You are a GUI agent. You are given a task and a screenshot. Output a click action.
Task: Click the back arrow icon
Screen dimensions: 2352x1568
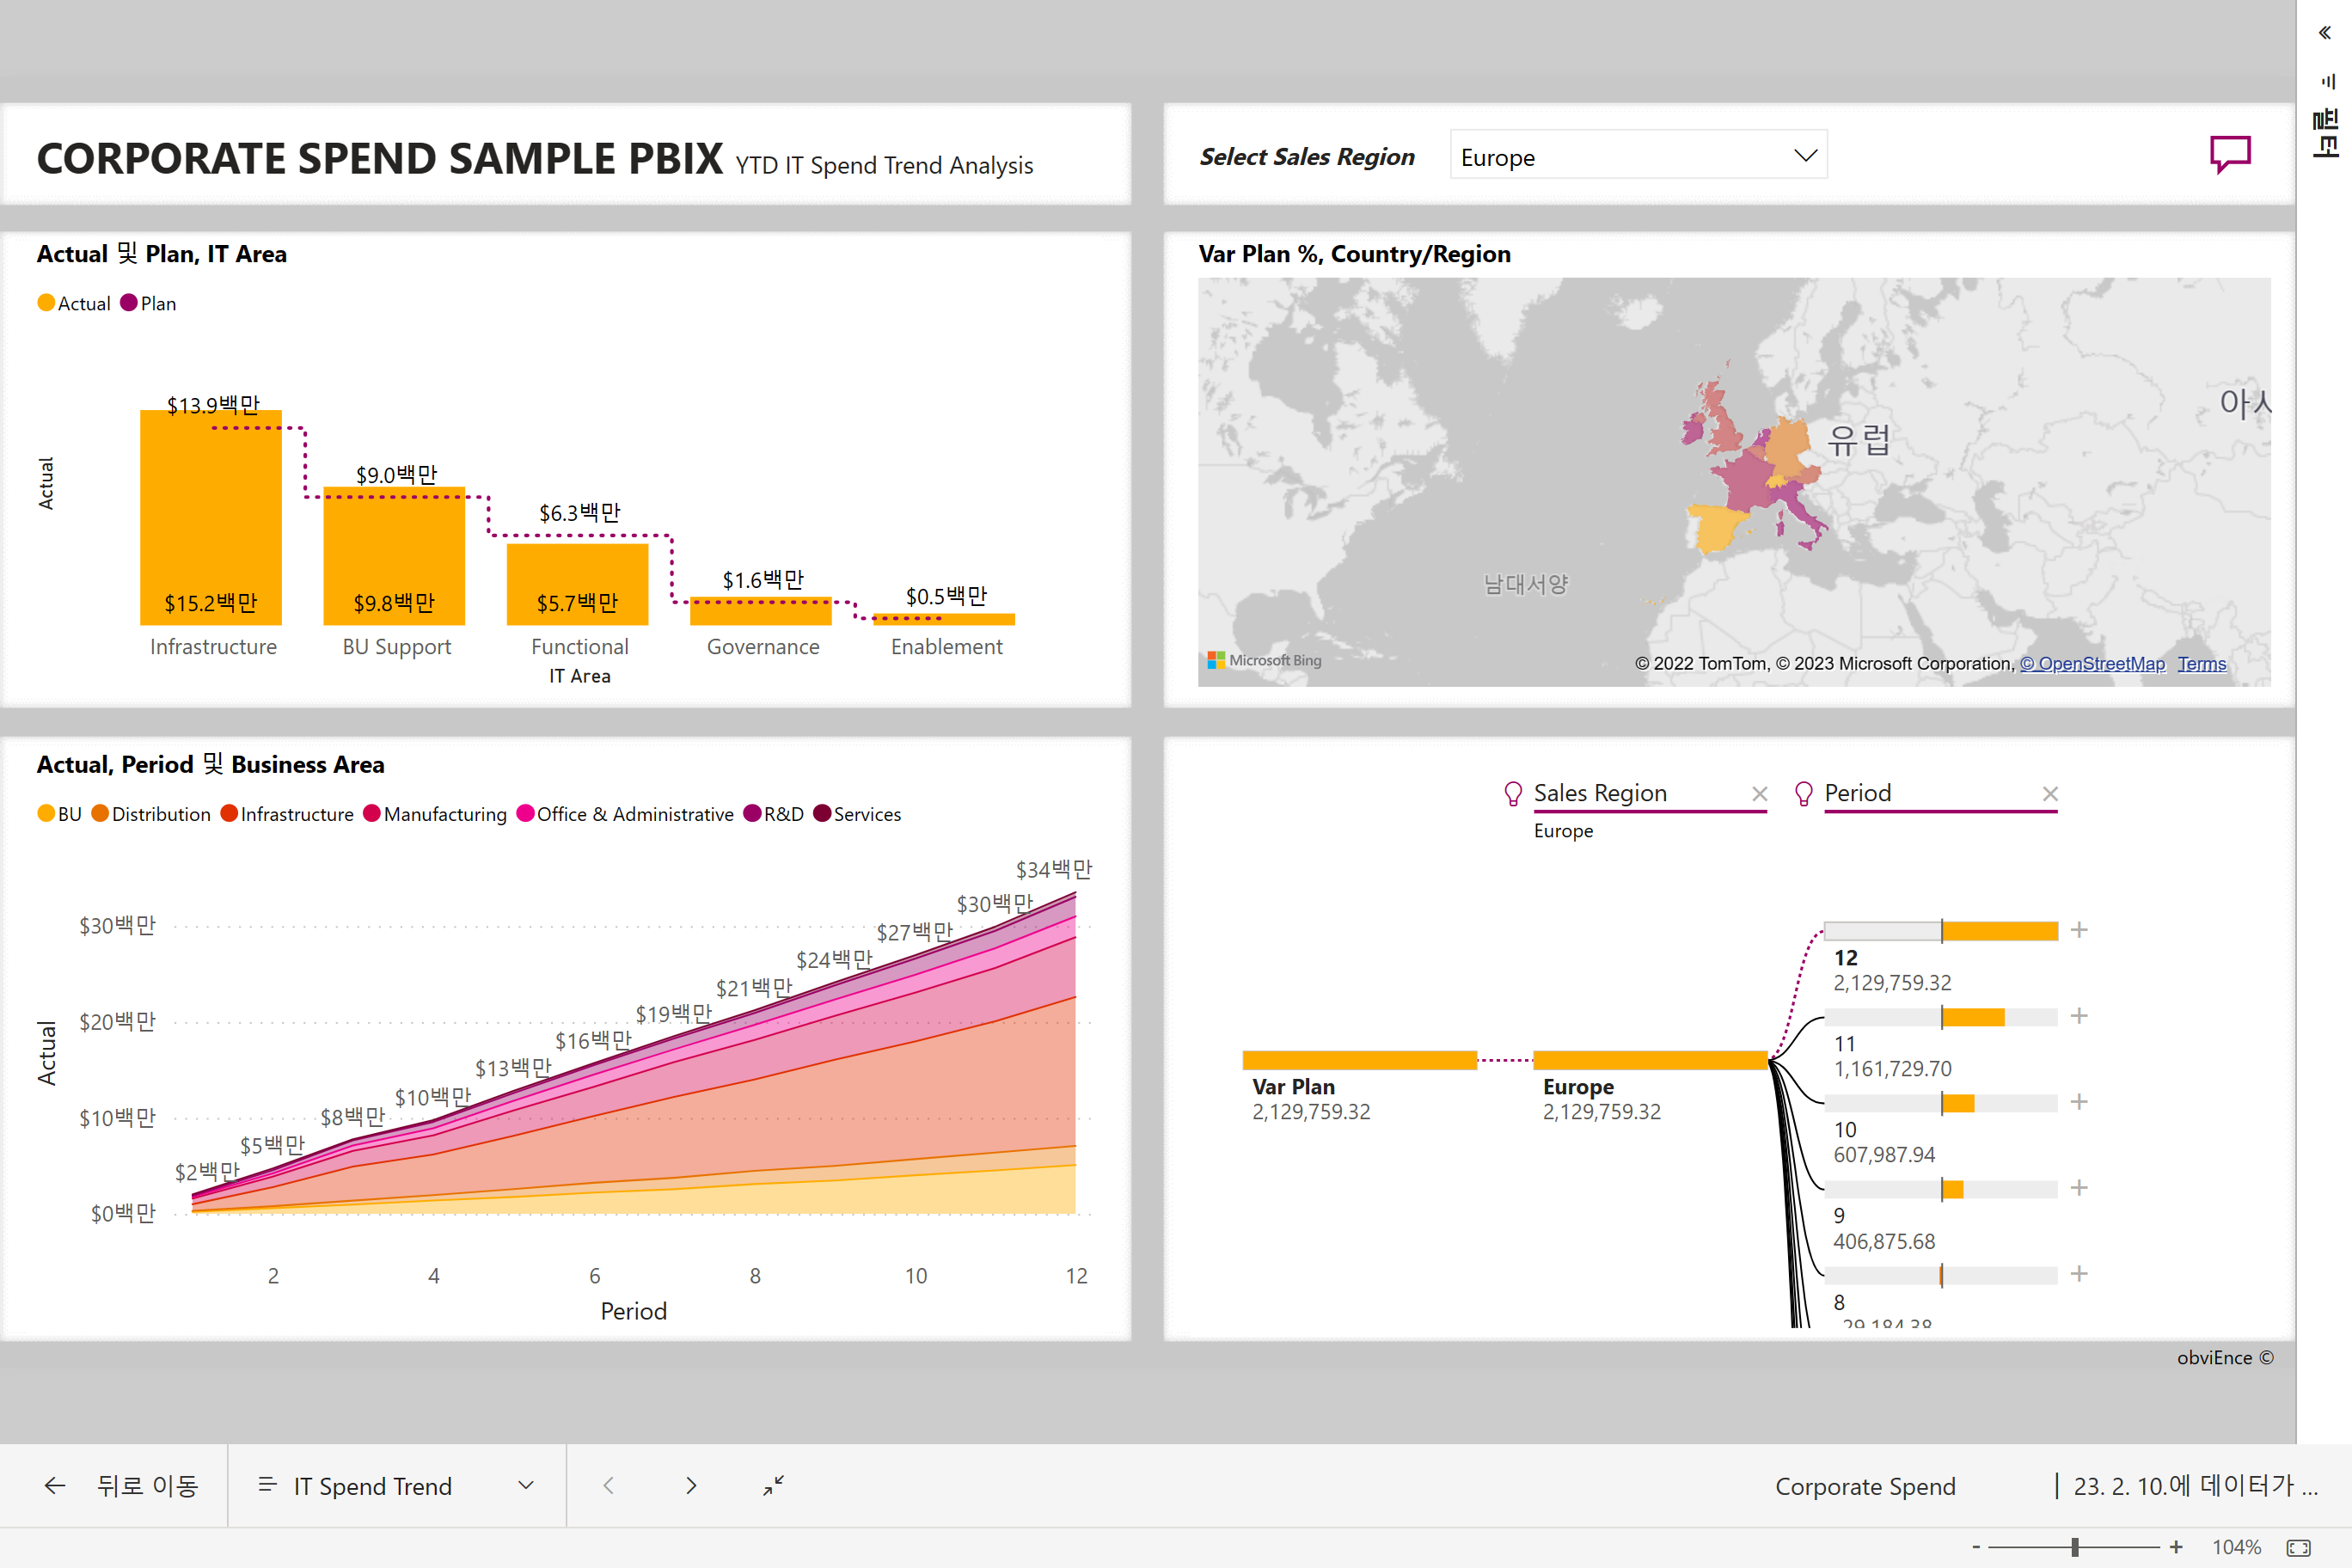pyautogui.click(x=55, y=1486)
